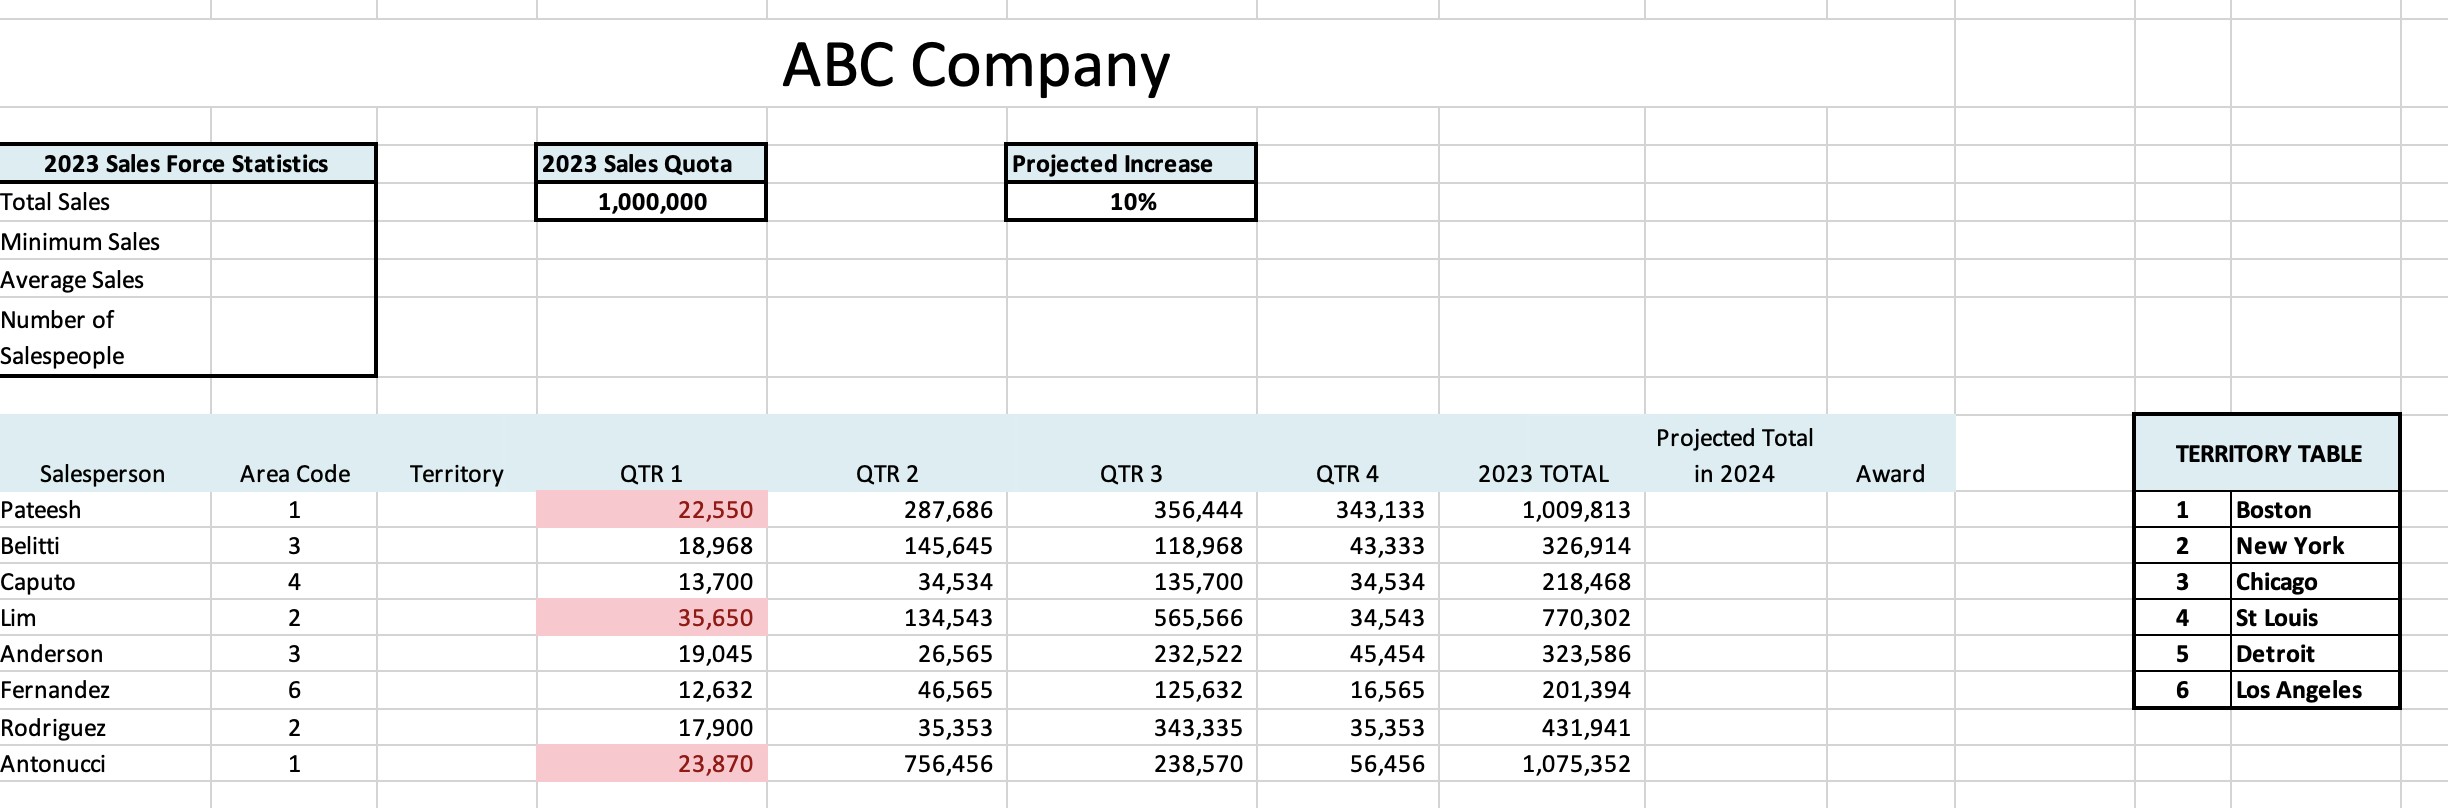The width and height of the screenshot is (2448, 808).
Task: Select empty value cell beside Total Sales
Action: pyautogui.click(x=293, y=202)
